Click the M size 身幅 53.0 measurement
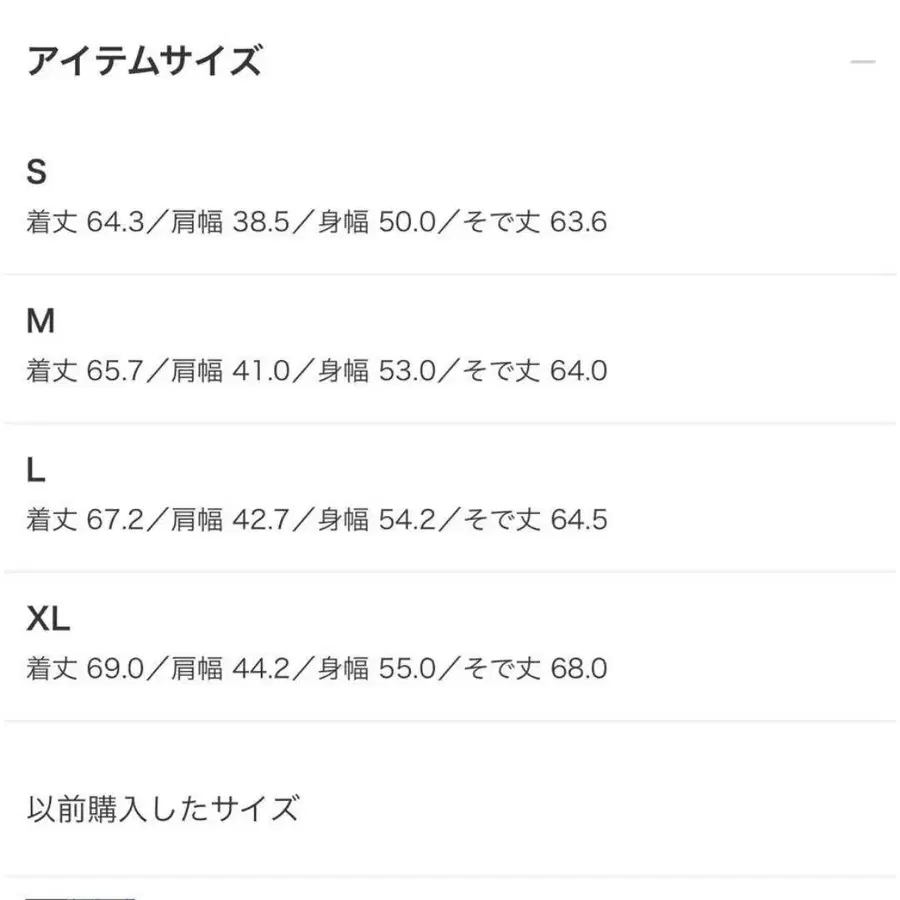 pos(378,371)
